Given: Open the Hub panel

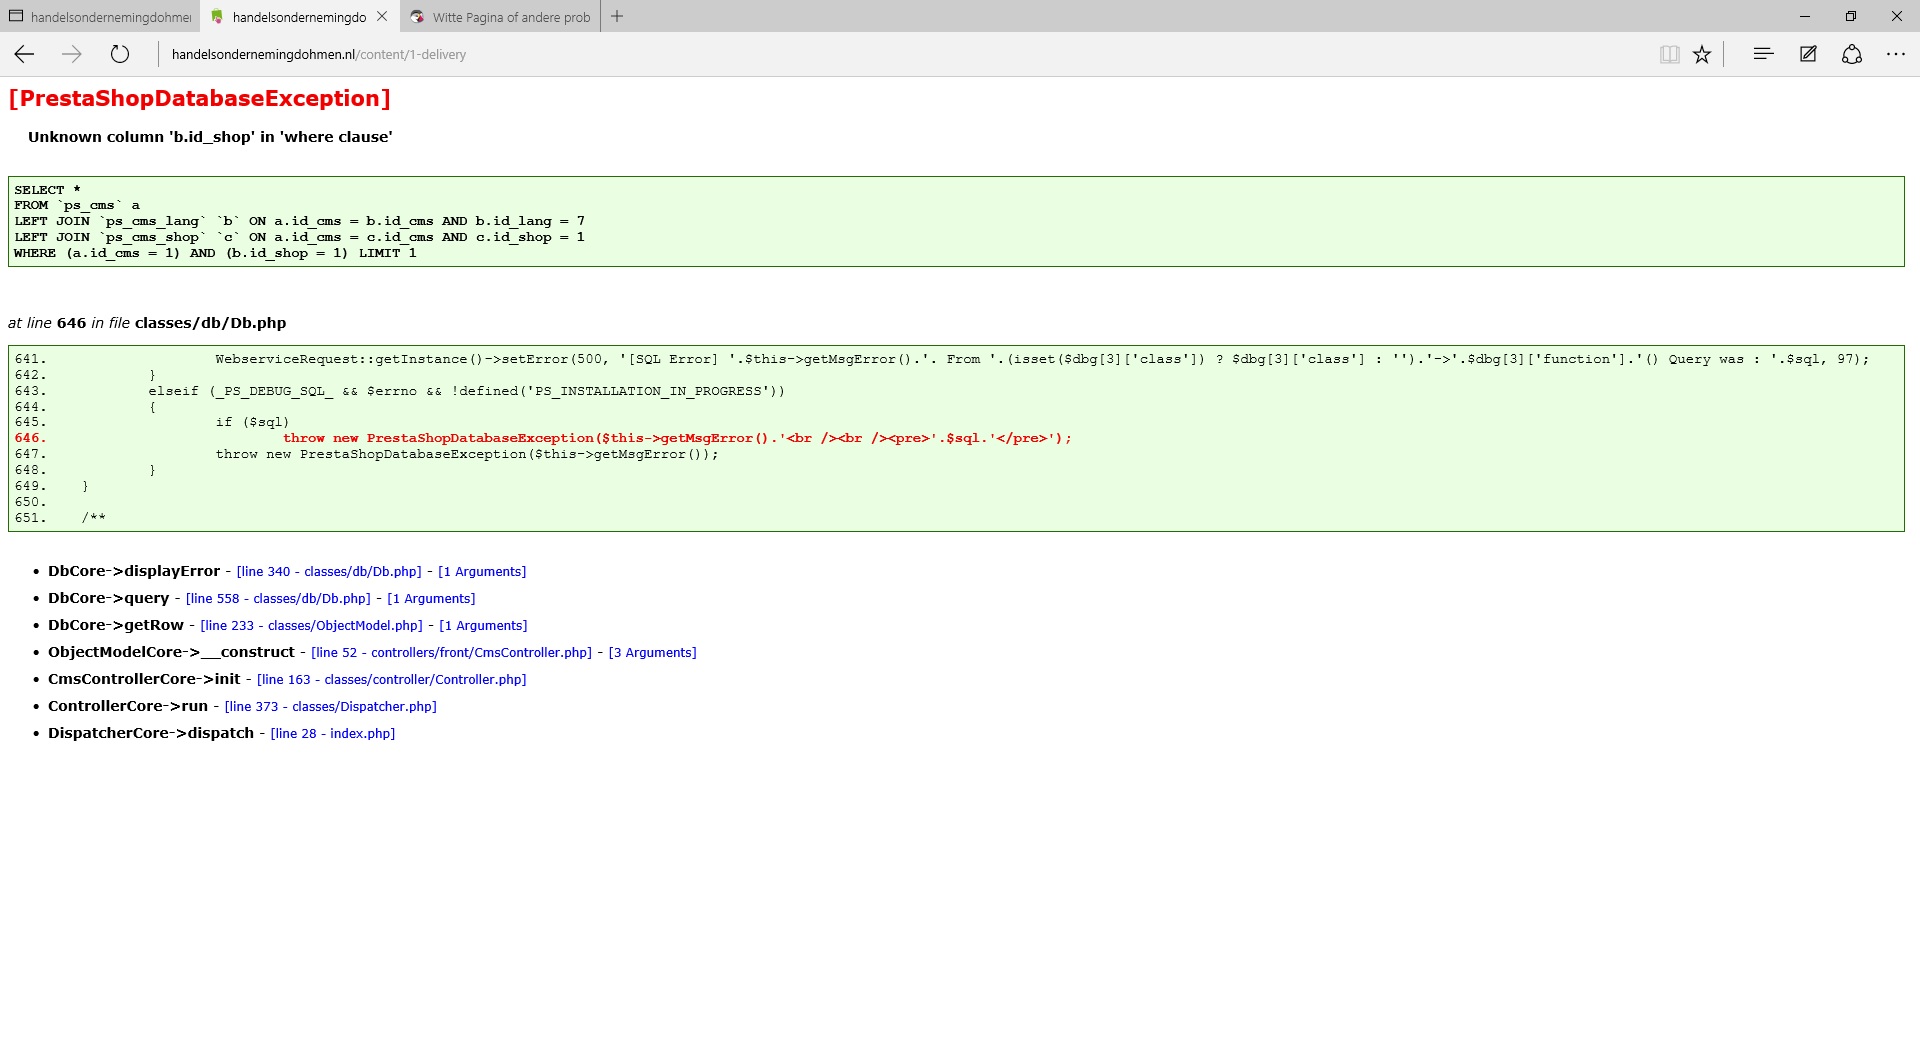Looking at the screenshot, I should point(1763,54).
